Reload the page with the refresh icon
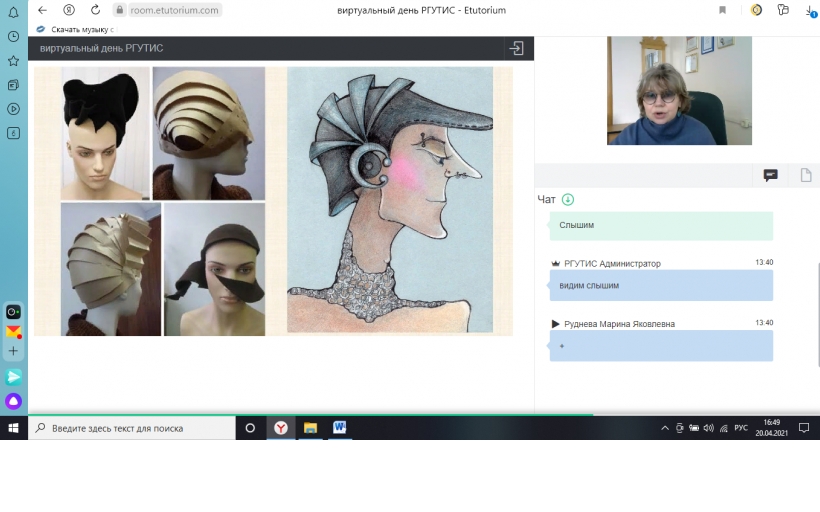 95,10
